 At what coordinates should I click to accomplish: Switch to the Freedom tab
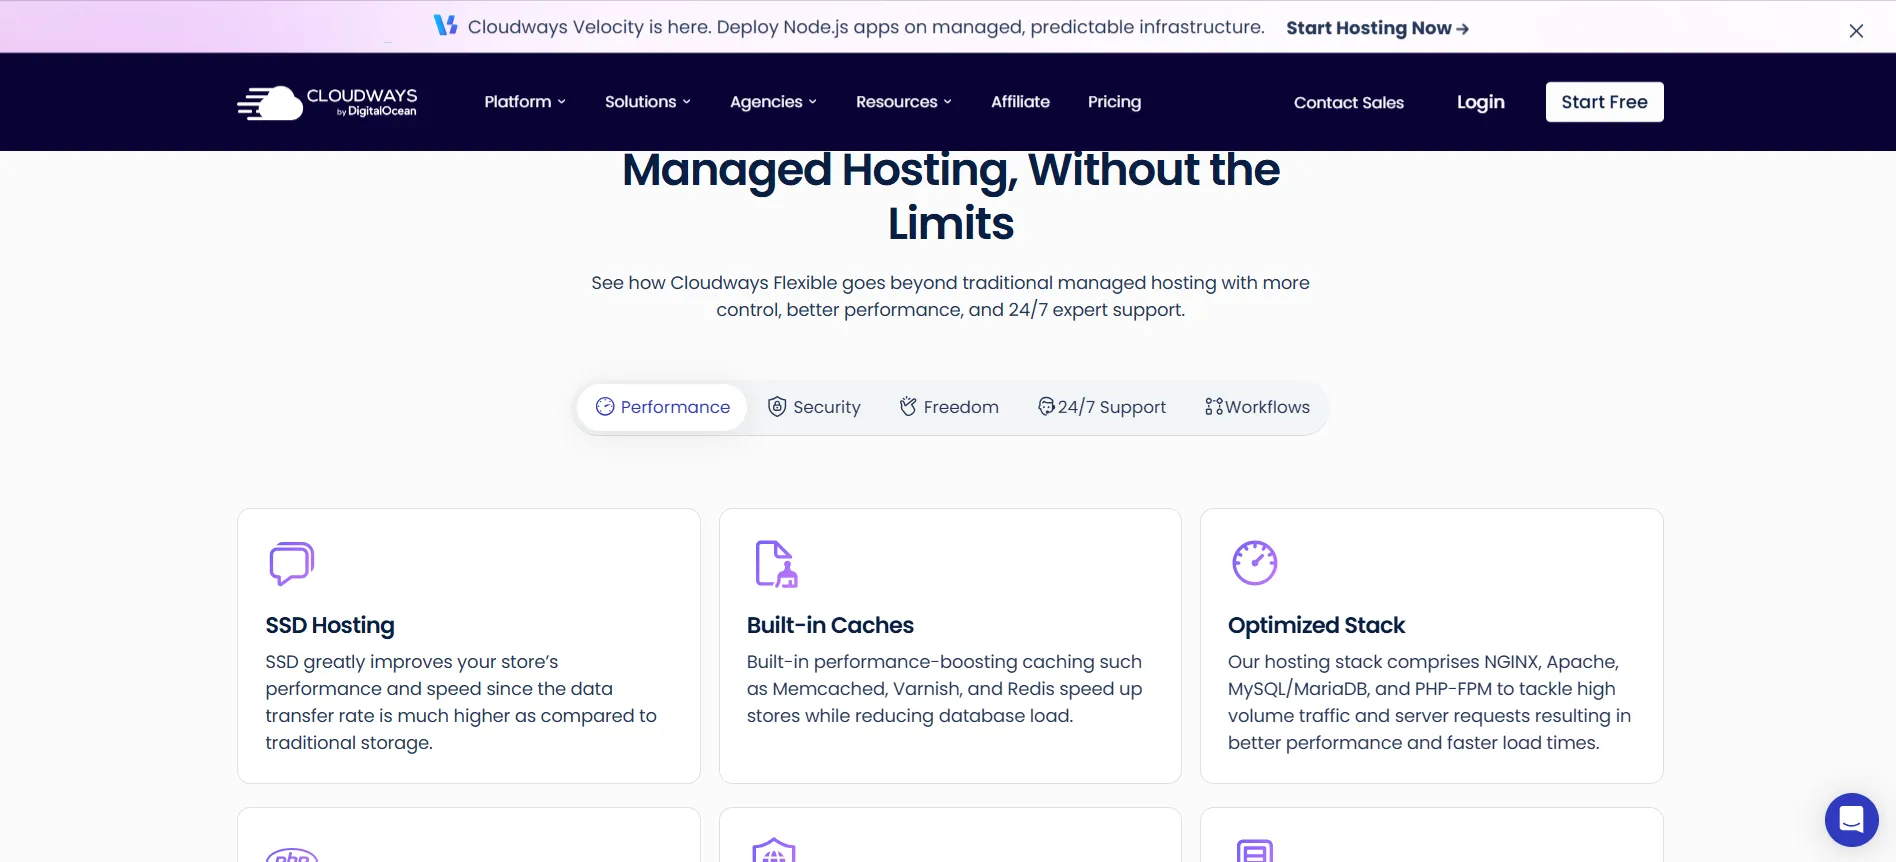pos(949,407)
